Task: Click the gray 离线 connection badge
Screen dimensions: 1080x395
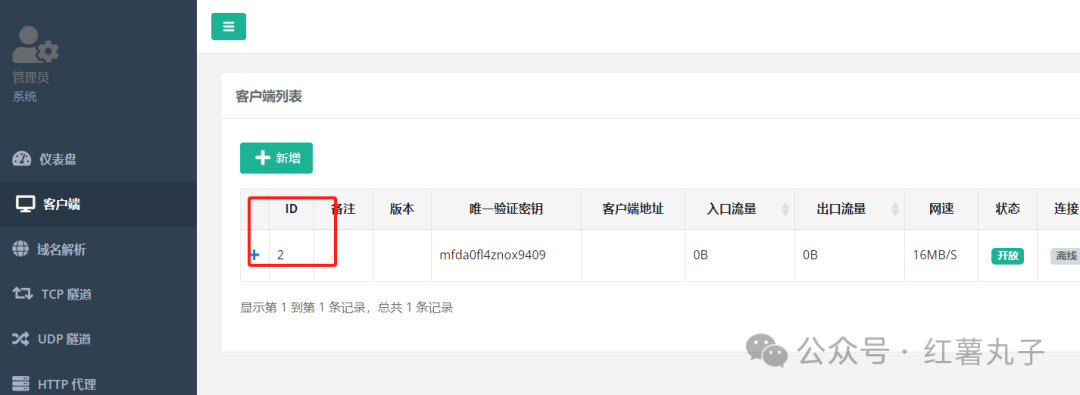Action: click(x=1065, y=256)
